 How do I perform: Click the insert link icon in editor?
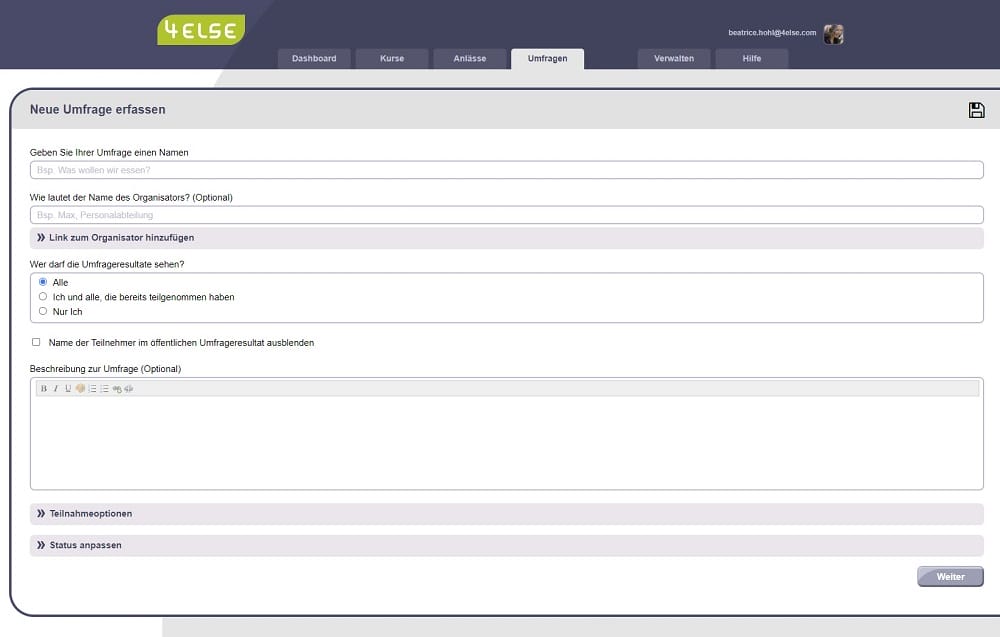(x=117, y=389)
